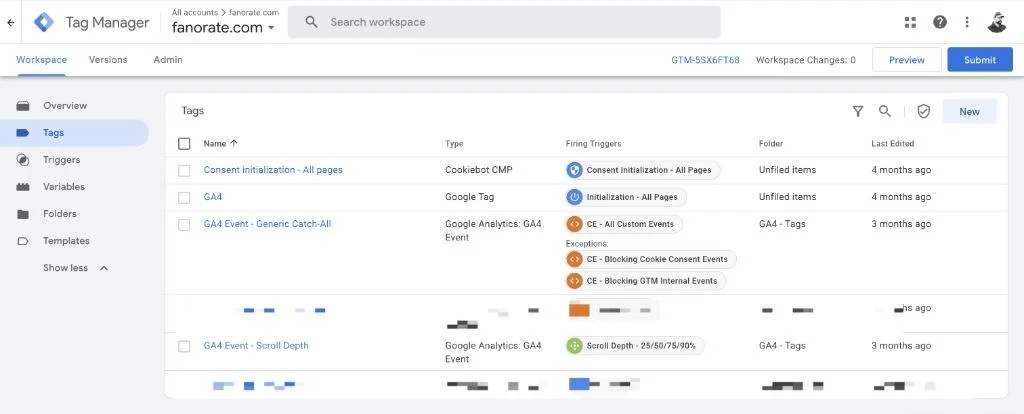
Task: Toggle the select-all tags checkbox
Action: (184, 144)
